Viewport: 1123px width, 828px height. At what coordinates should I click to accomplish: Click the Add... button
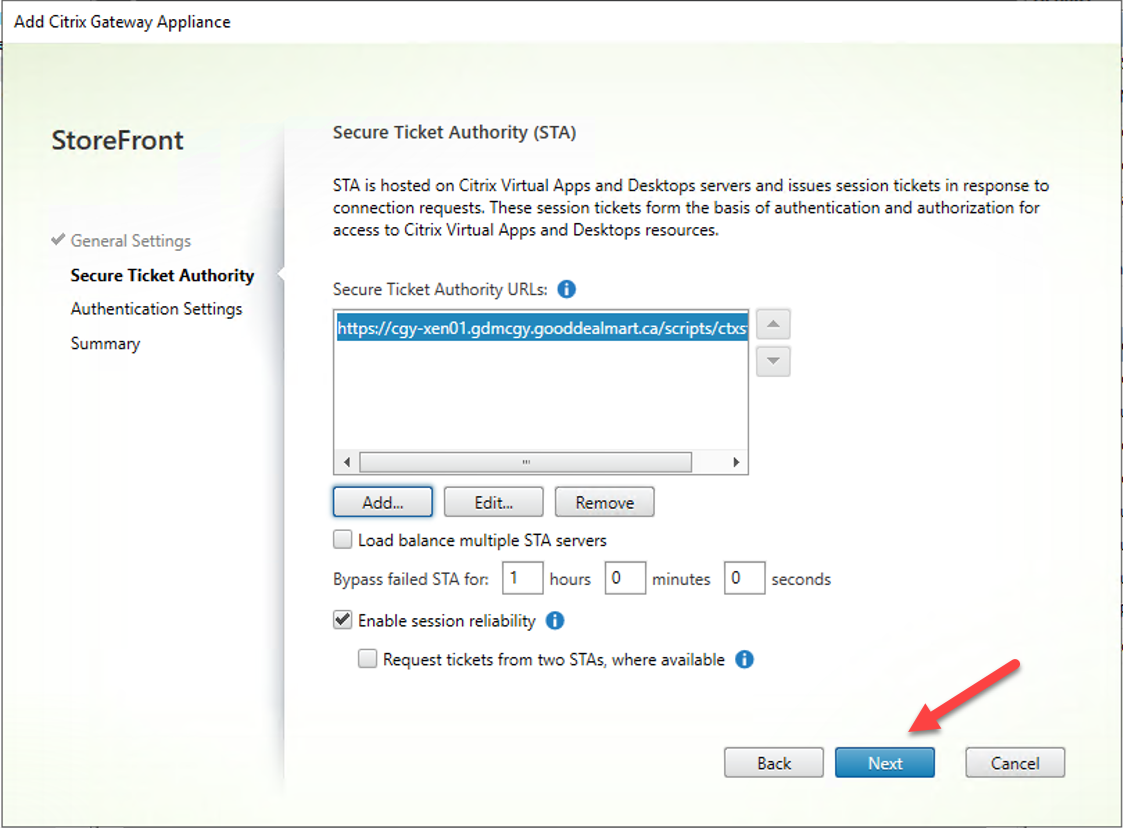pyautogui.click(x=382, y=502)
